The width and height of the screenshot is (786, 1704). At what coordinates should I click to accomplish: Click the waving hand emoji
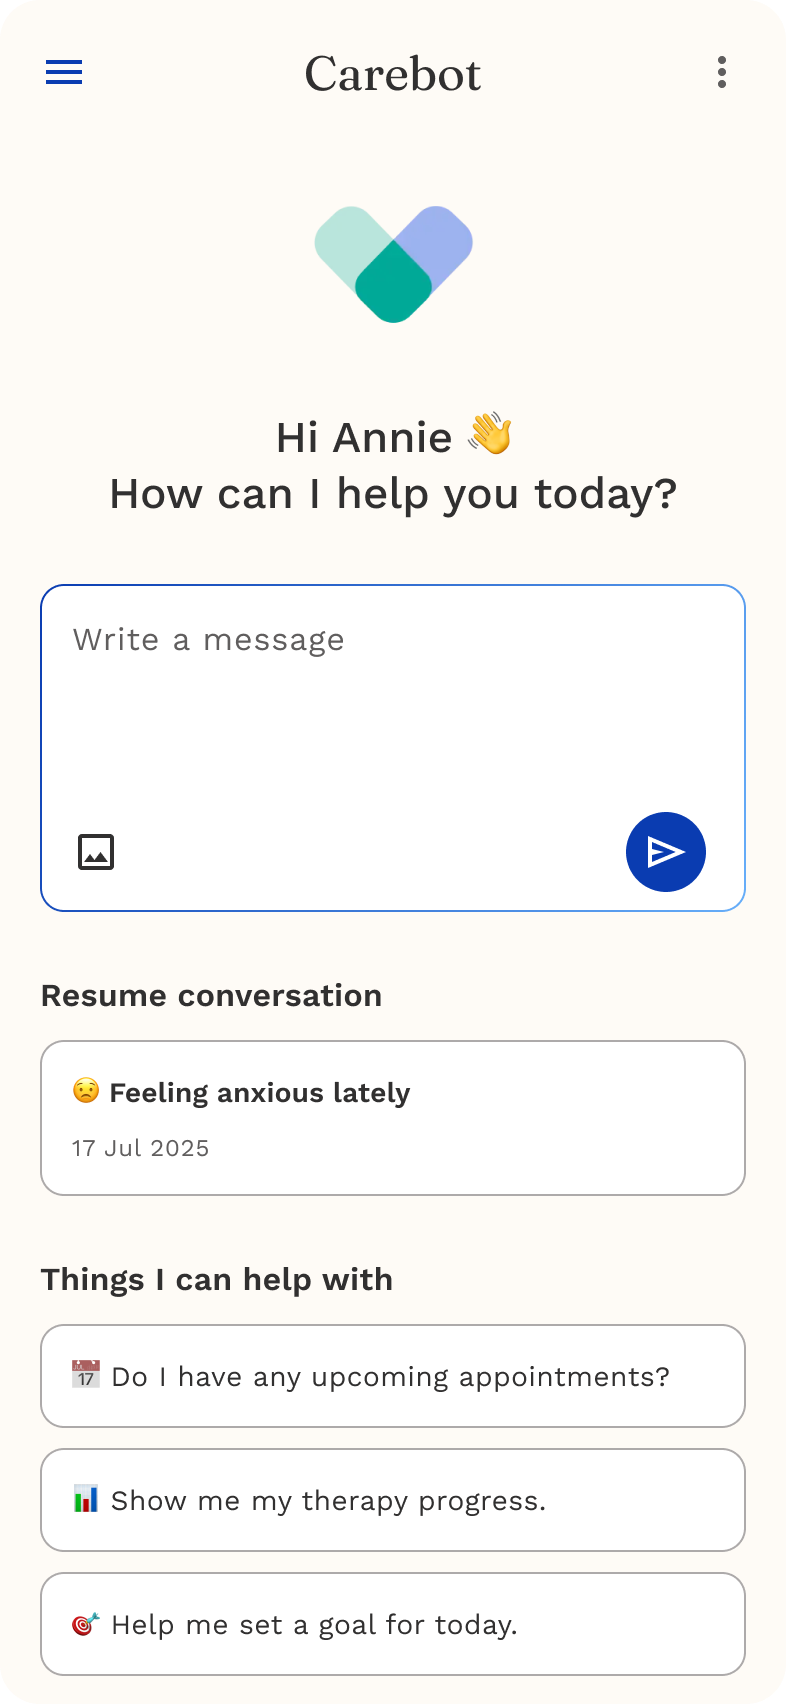[490, 435]
